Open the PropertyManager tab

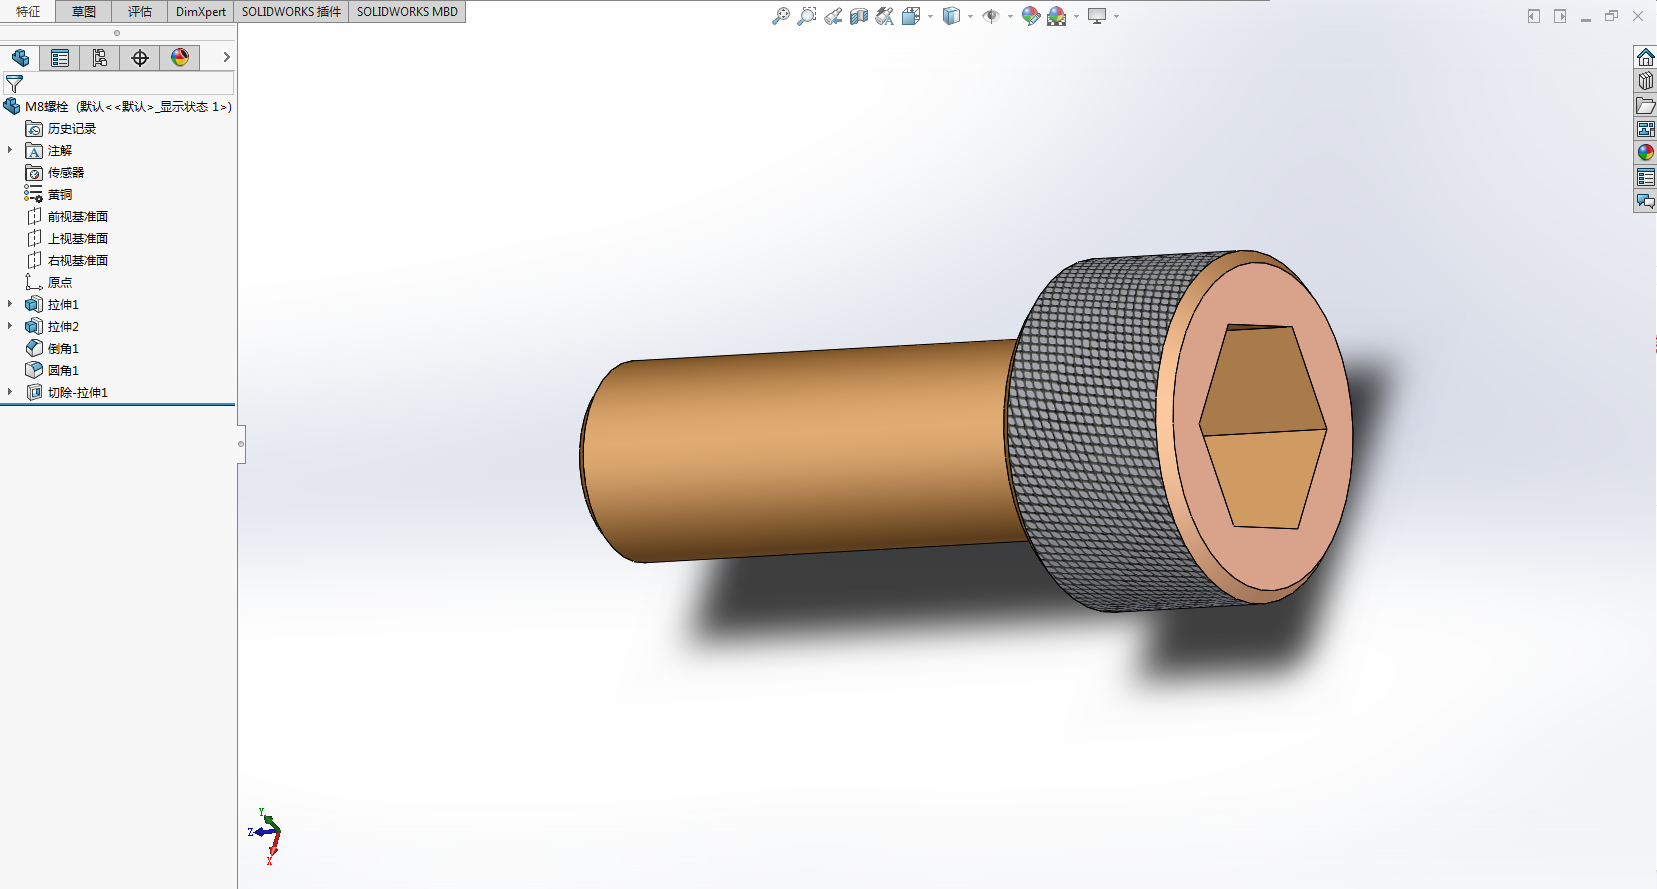tap(60, 58)
